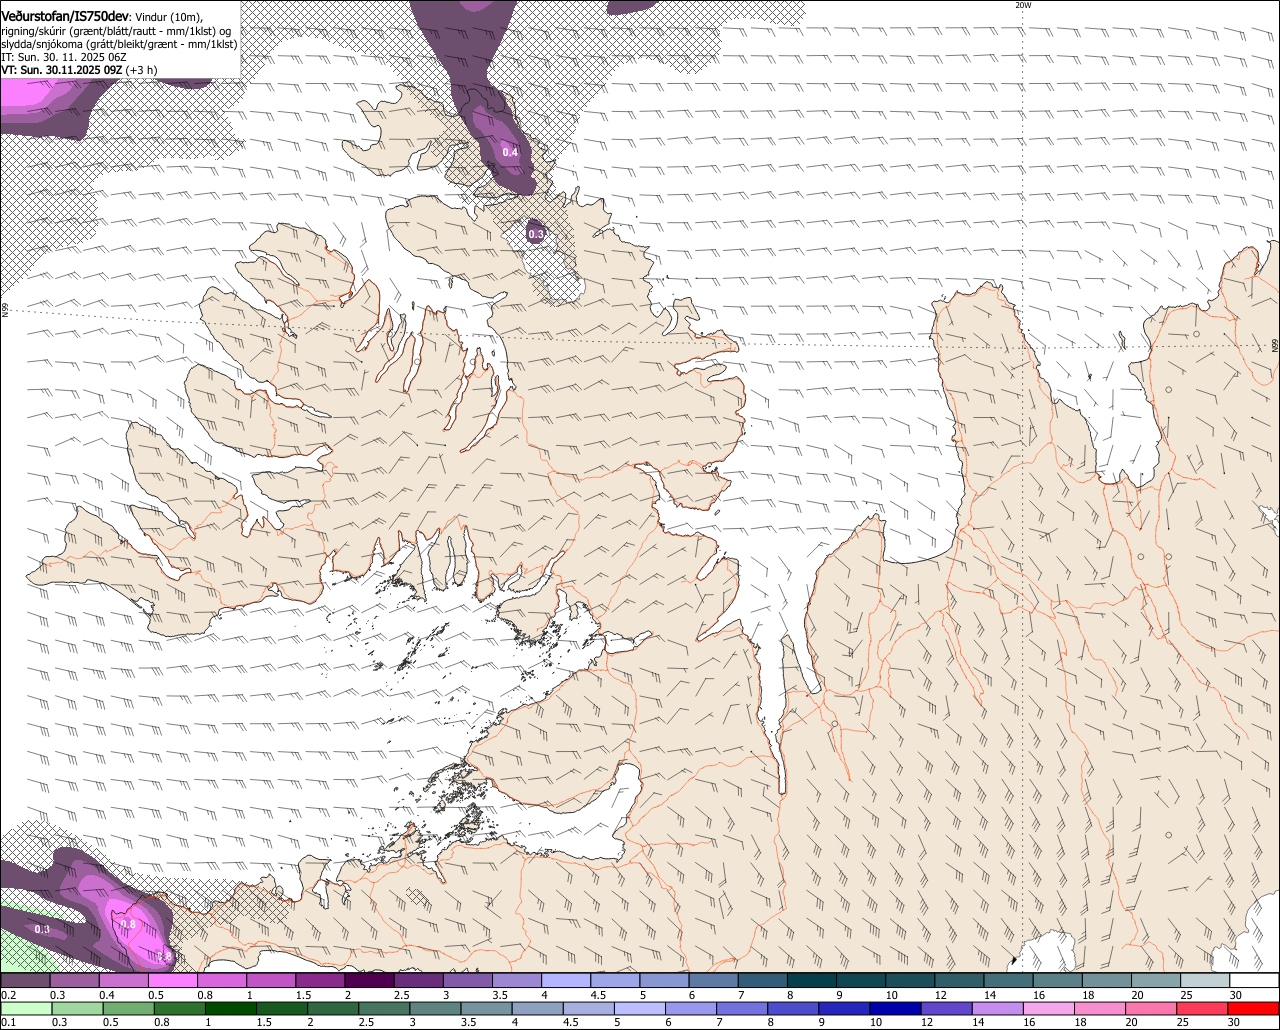Image resolution: width=1280 pixels, height=1030 pixels.
Task: Select the 0.5 green swatch in the bottom legend row
Action: coord(128,1008)
